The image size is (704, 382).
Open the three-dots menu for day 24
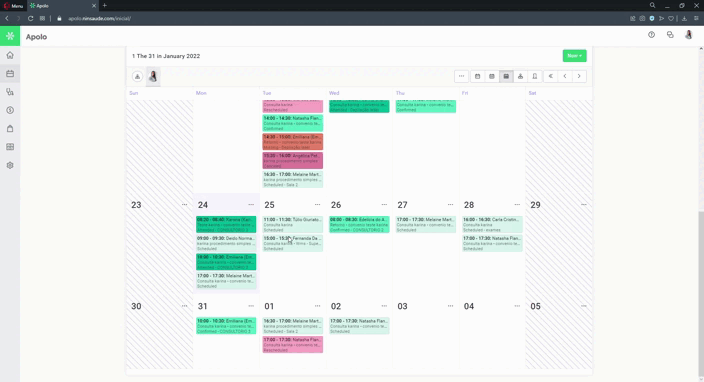coord(251,205)
